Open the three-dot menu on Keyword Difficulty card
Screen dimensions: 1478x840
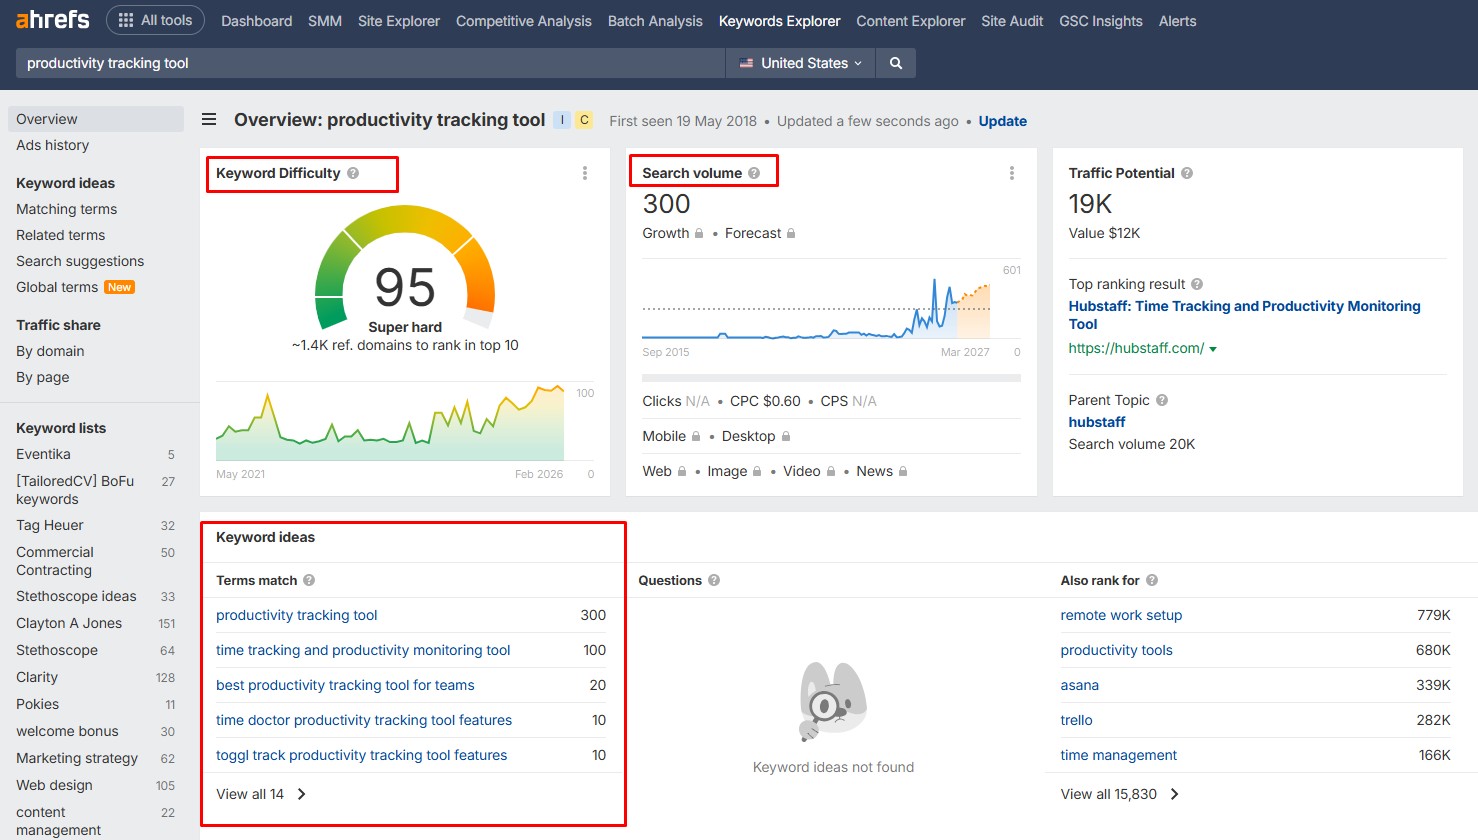tap(584, 172)
